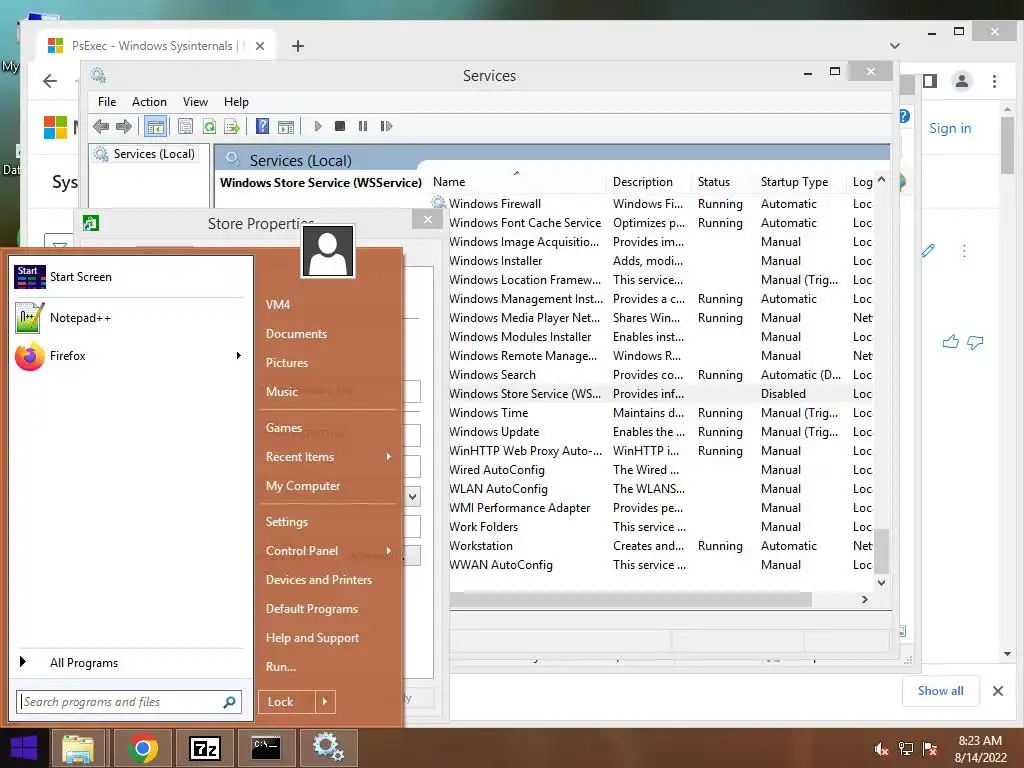Select Services (Local) tree node

pyautogui.click(x=154, y=153)
